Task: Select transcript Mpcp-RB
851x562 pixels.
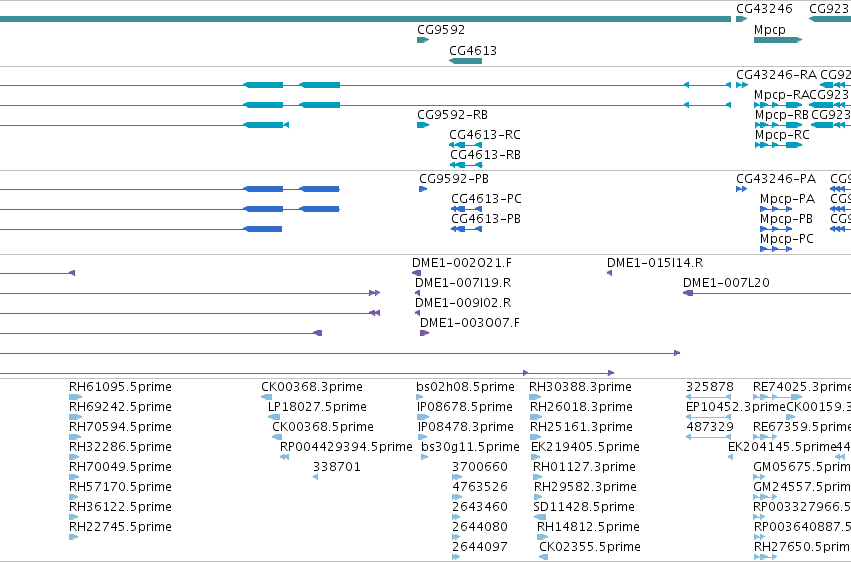Action: (x=781, y=114)
